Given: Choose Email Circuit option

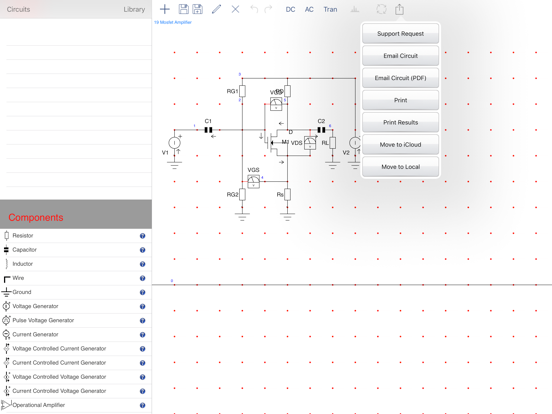Looking at the screenshot, I should click(401, 56).
